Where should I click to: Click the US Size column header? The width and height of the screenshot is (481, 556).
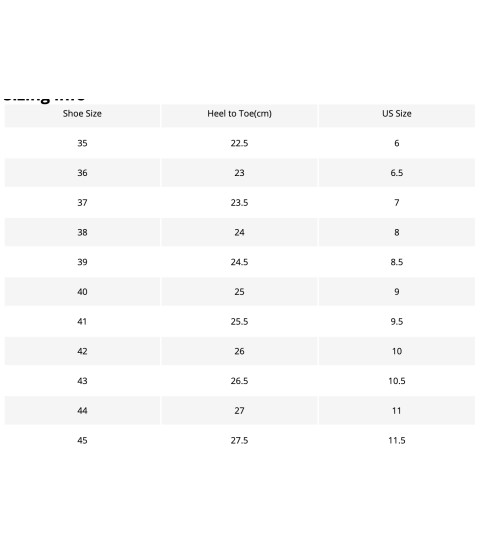397,114
